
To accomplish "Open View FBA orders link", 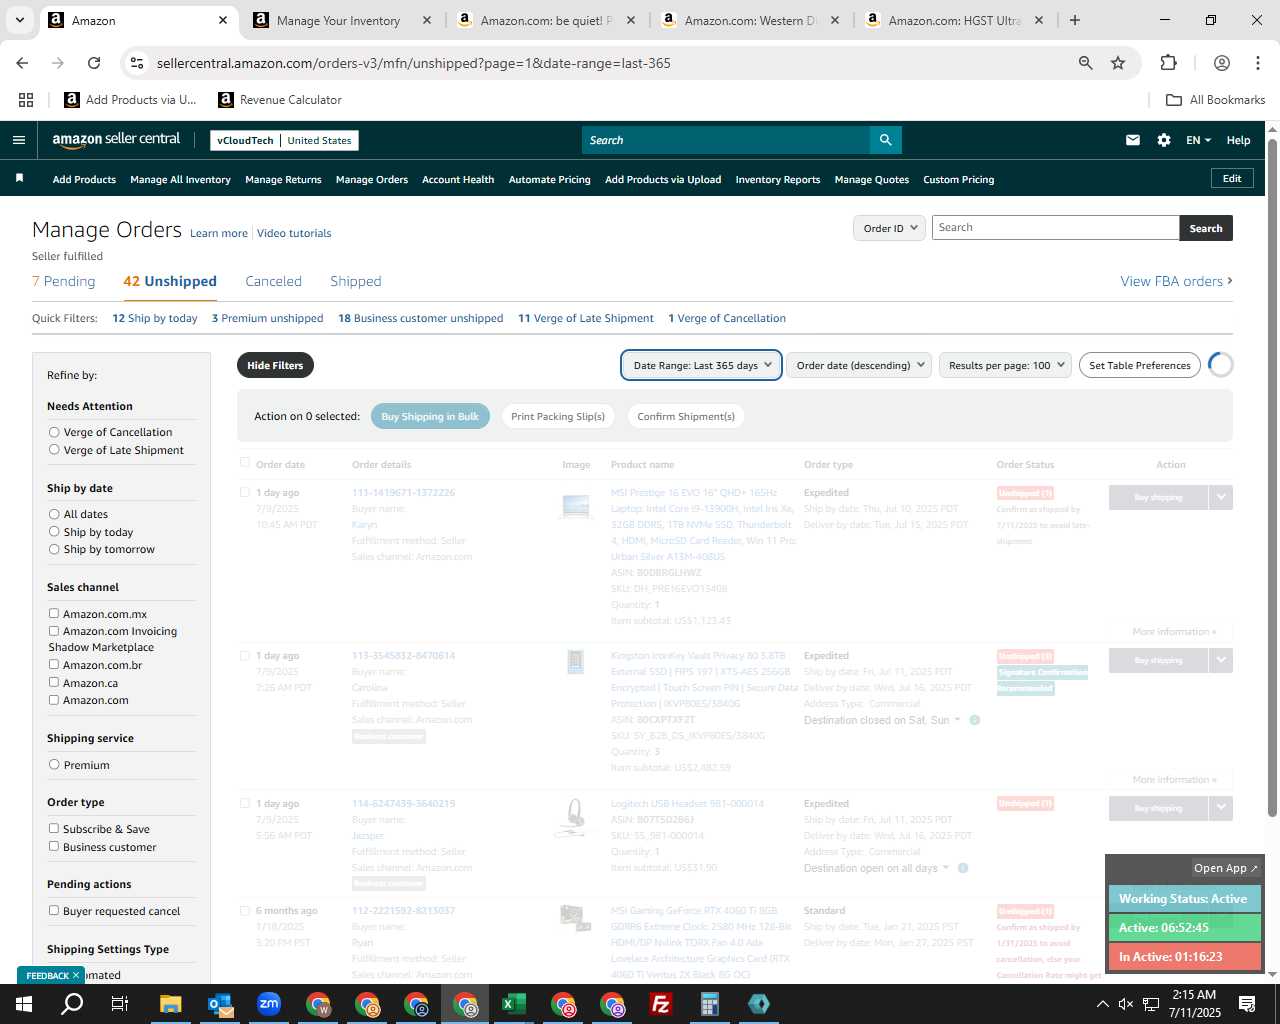I will (1176, 281).
